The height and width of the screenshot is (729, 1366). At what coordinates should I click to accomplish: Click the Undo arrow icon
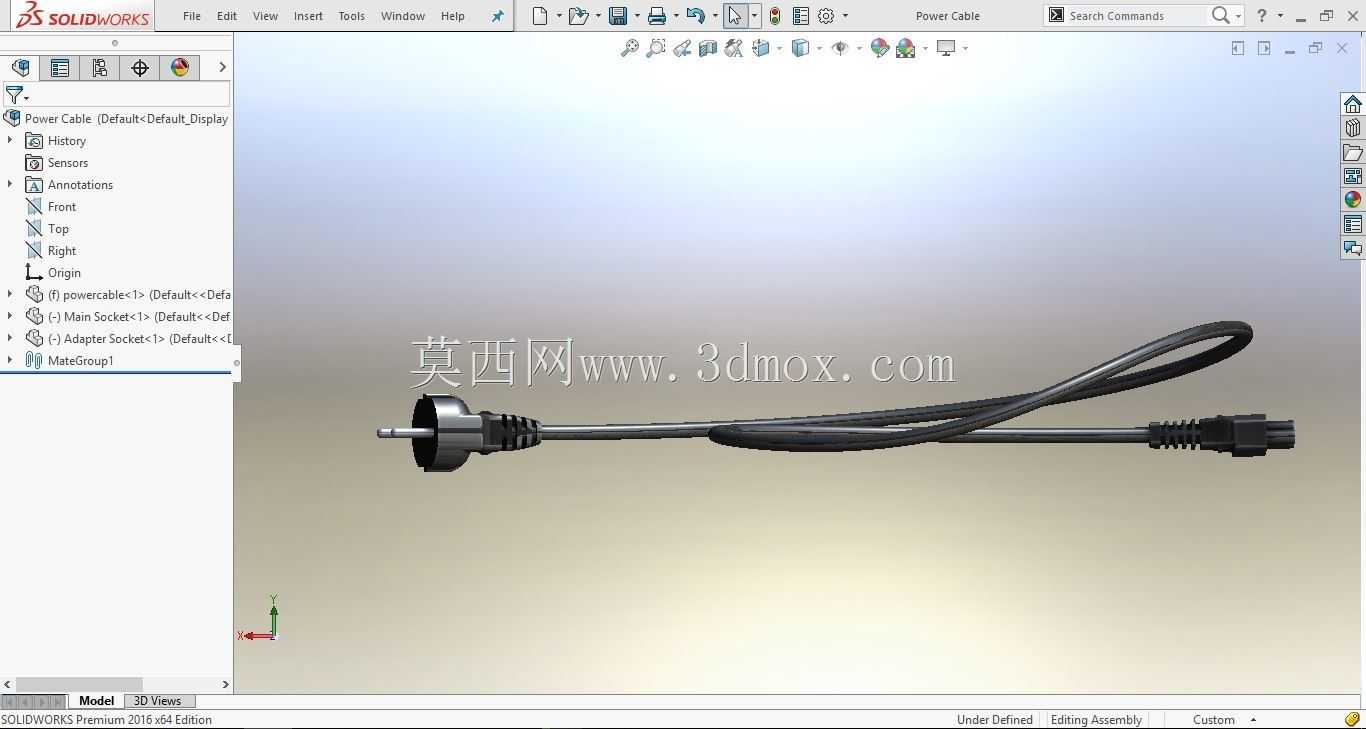click(x=696, y=16)
